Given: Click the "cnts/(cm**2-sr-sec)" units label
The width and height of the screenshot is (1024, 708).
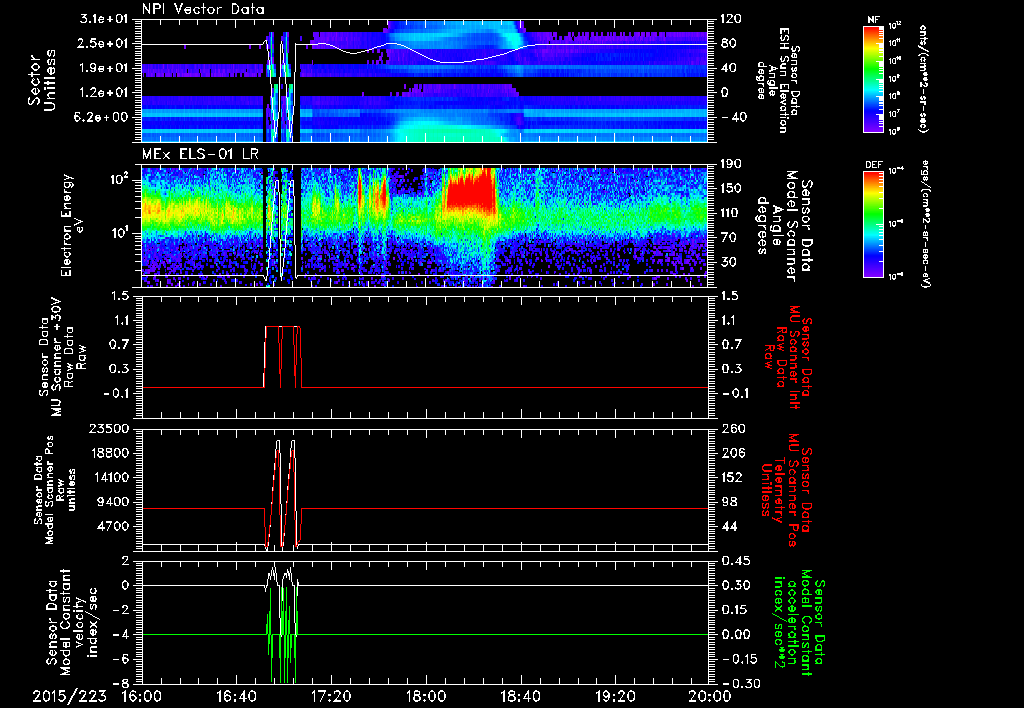Looking at the screenshot, I should coord(923,78).
